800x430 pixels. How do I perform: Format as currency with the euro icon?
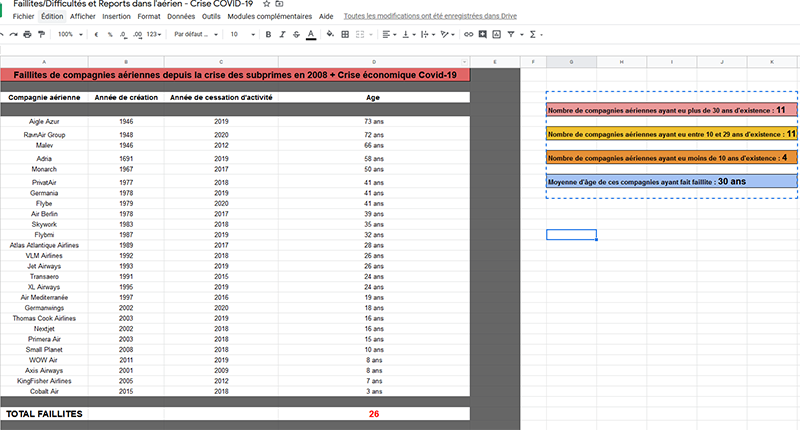96,34
